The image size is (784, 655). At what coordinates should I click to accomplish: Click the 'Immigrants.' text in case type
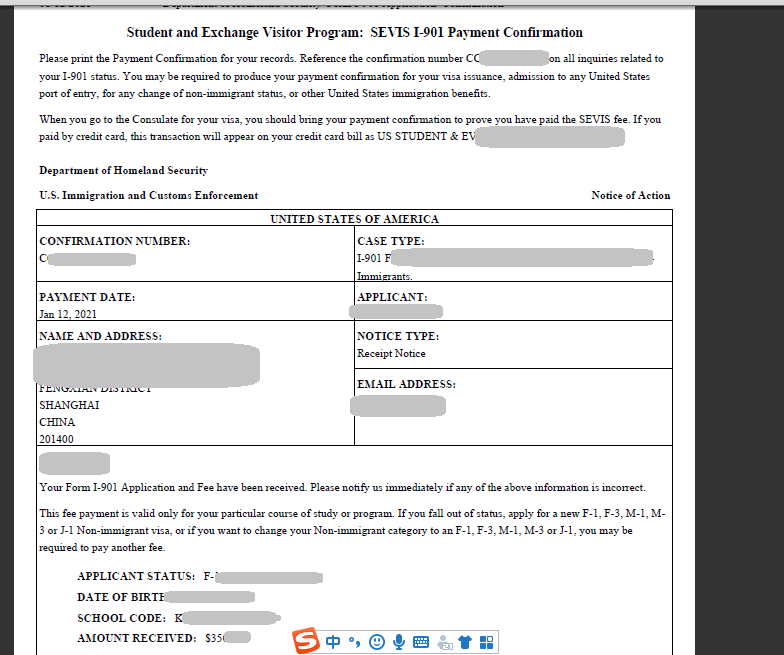coord(384,276)
